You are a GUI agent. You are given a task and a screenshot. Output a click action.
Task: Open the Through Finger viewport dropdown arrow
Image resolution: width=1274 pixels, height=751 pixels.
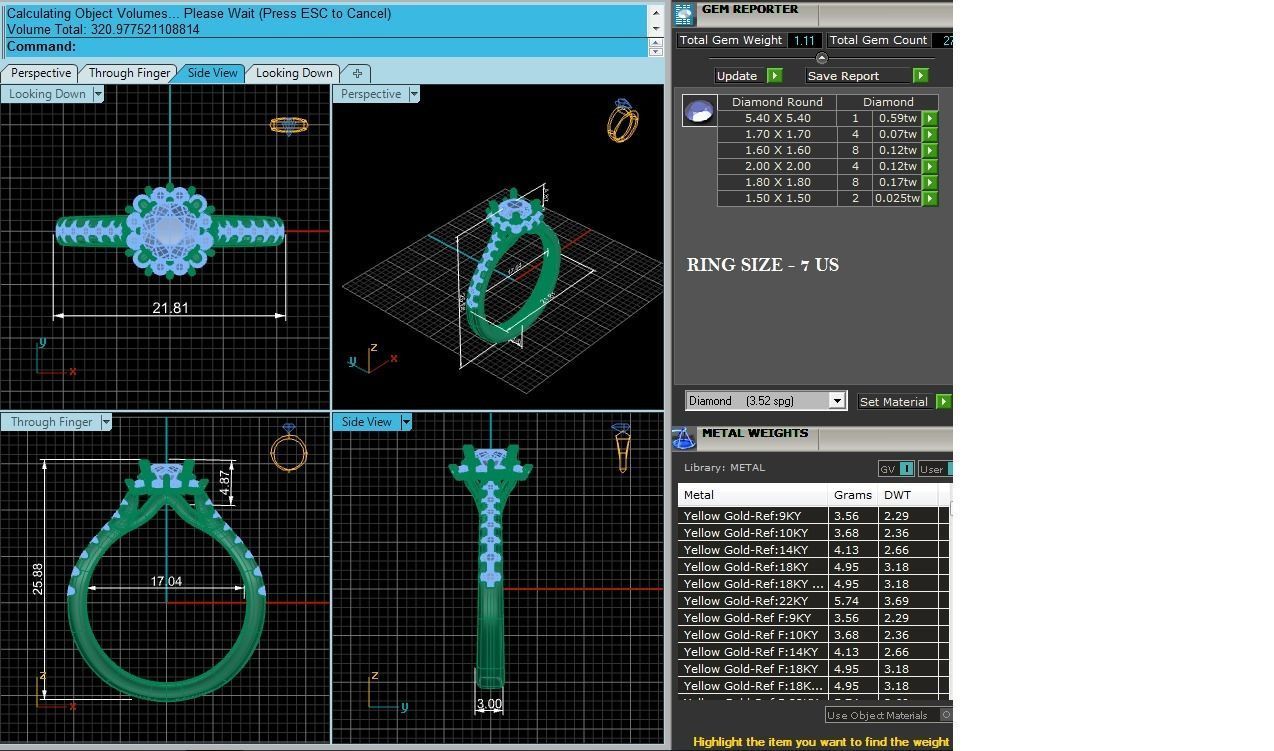(x=106, y=422)
